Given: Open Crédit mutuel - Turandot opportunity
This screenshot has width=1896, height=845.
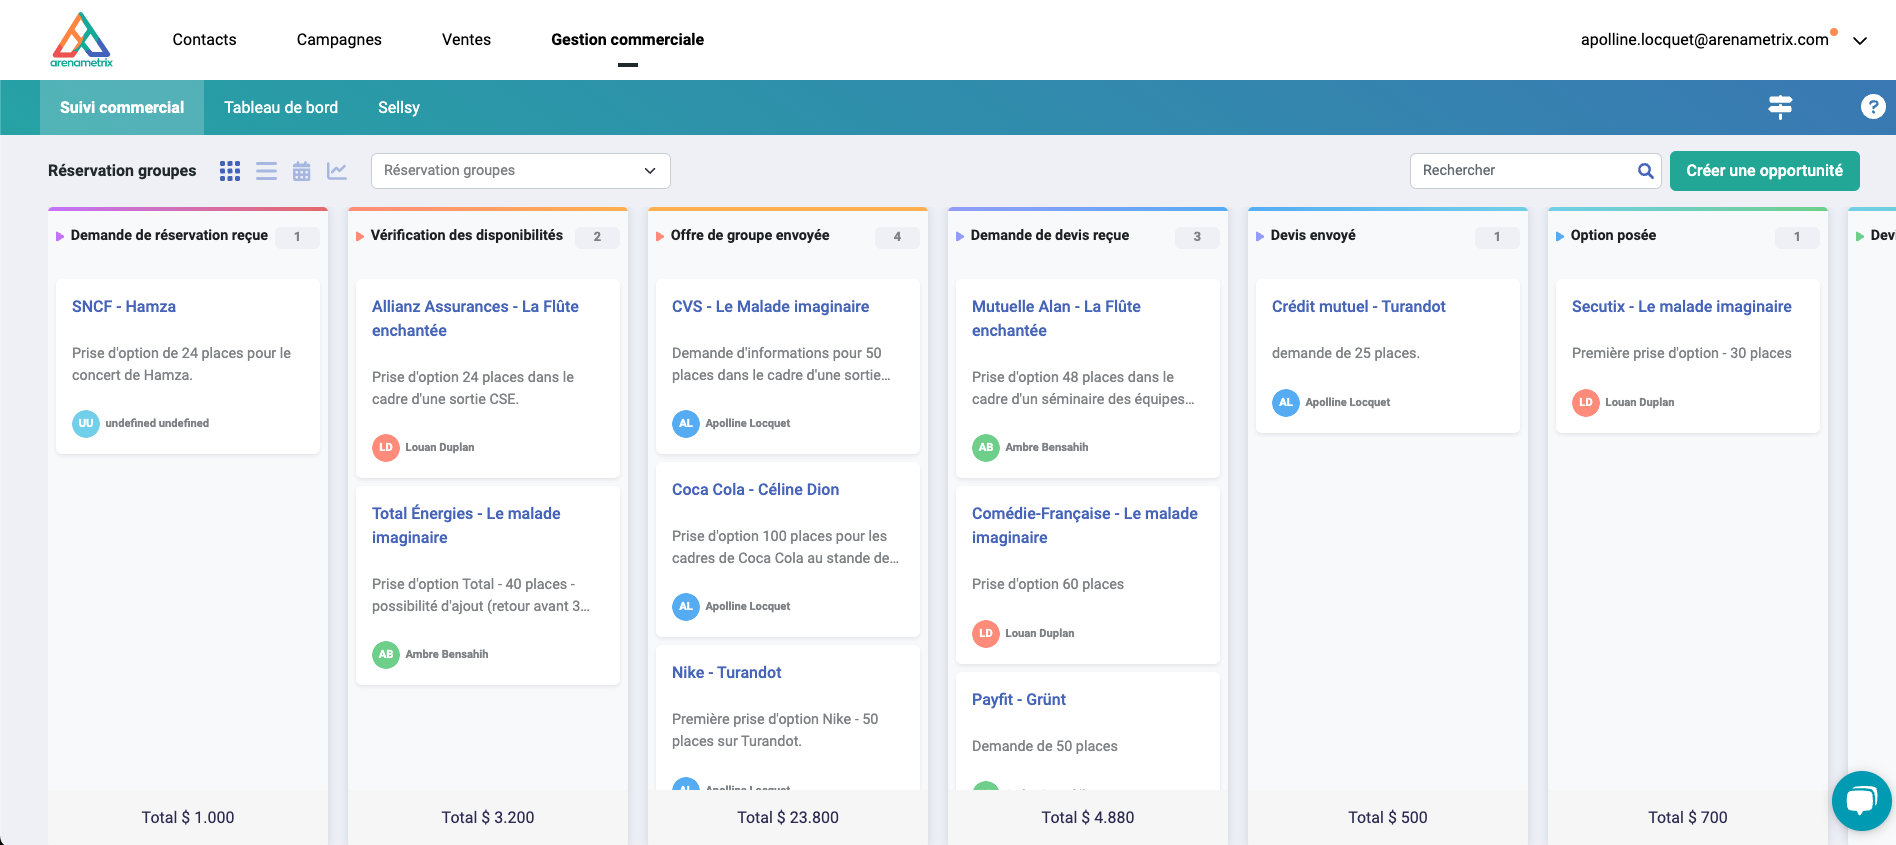Looking at the screenshot, I should point(1358,306).
